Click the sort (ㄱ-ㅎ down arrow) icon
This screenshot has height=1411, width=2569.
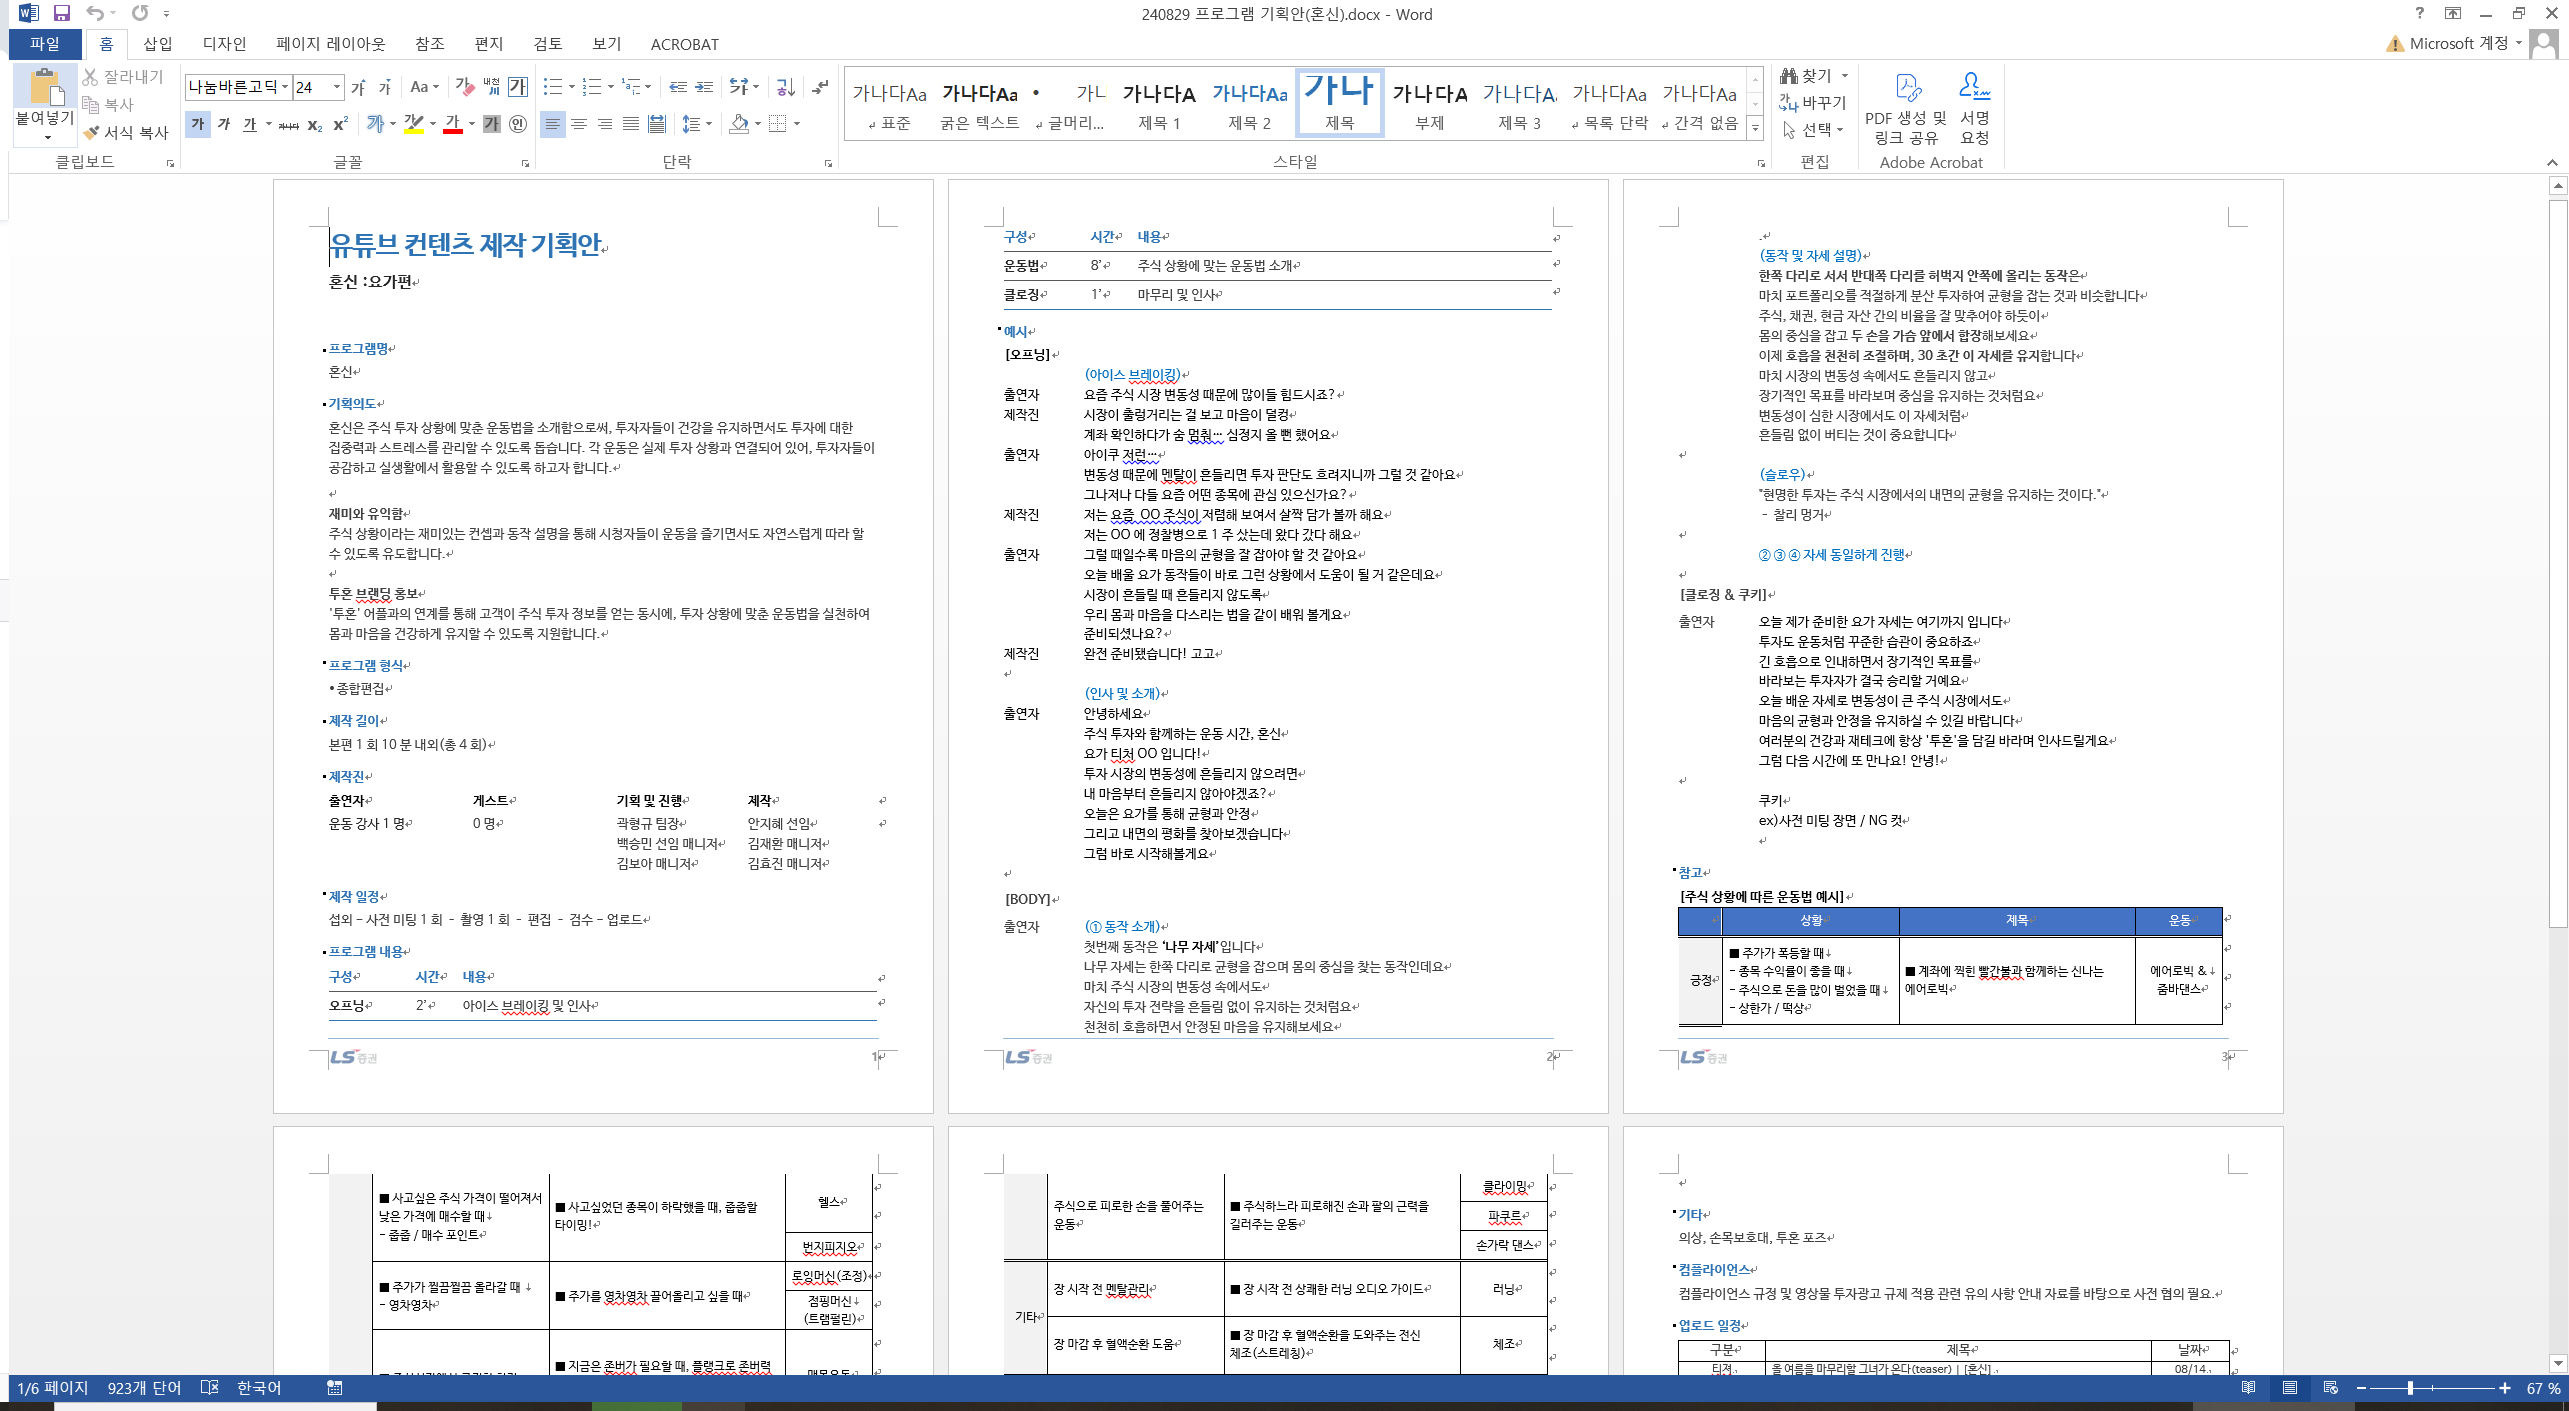(x=785, y=88)
